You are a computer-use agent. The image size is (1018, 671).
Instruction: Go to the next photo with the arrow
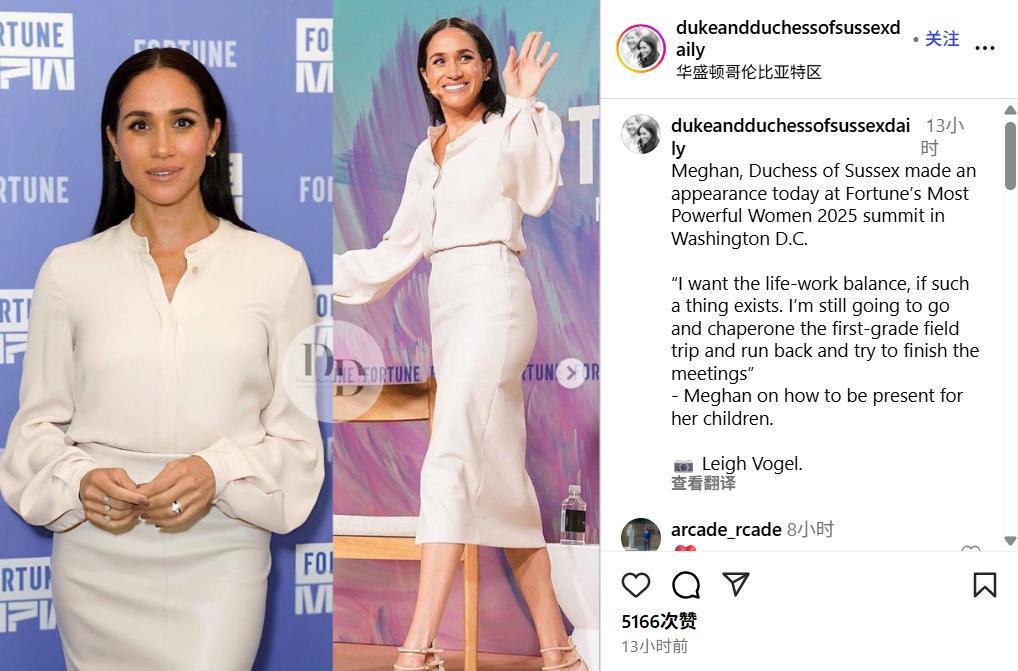[x=571, y=373]
